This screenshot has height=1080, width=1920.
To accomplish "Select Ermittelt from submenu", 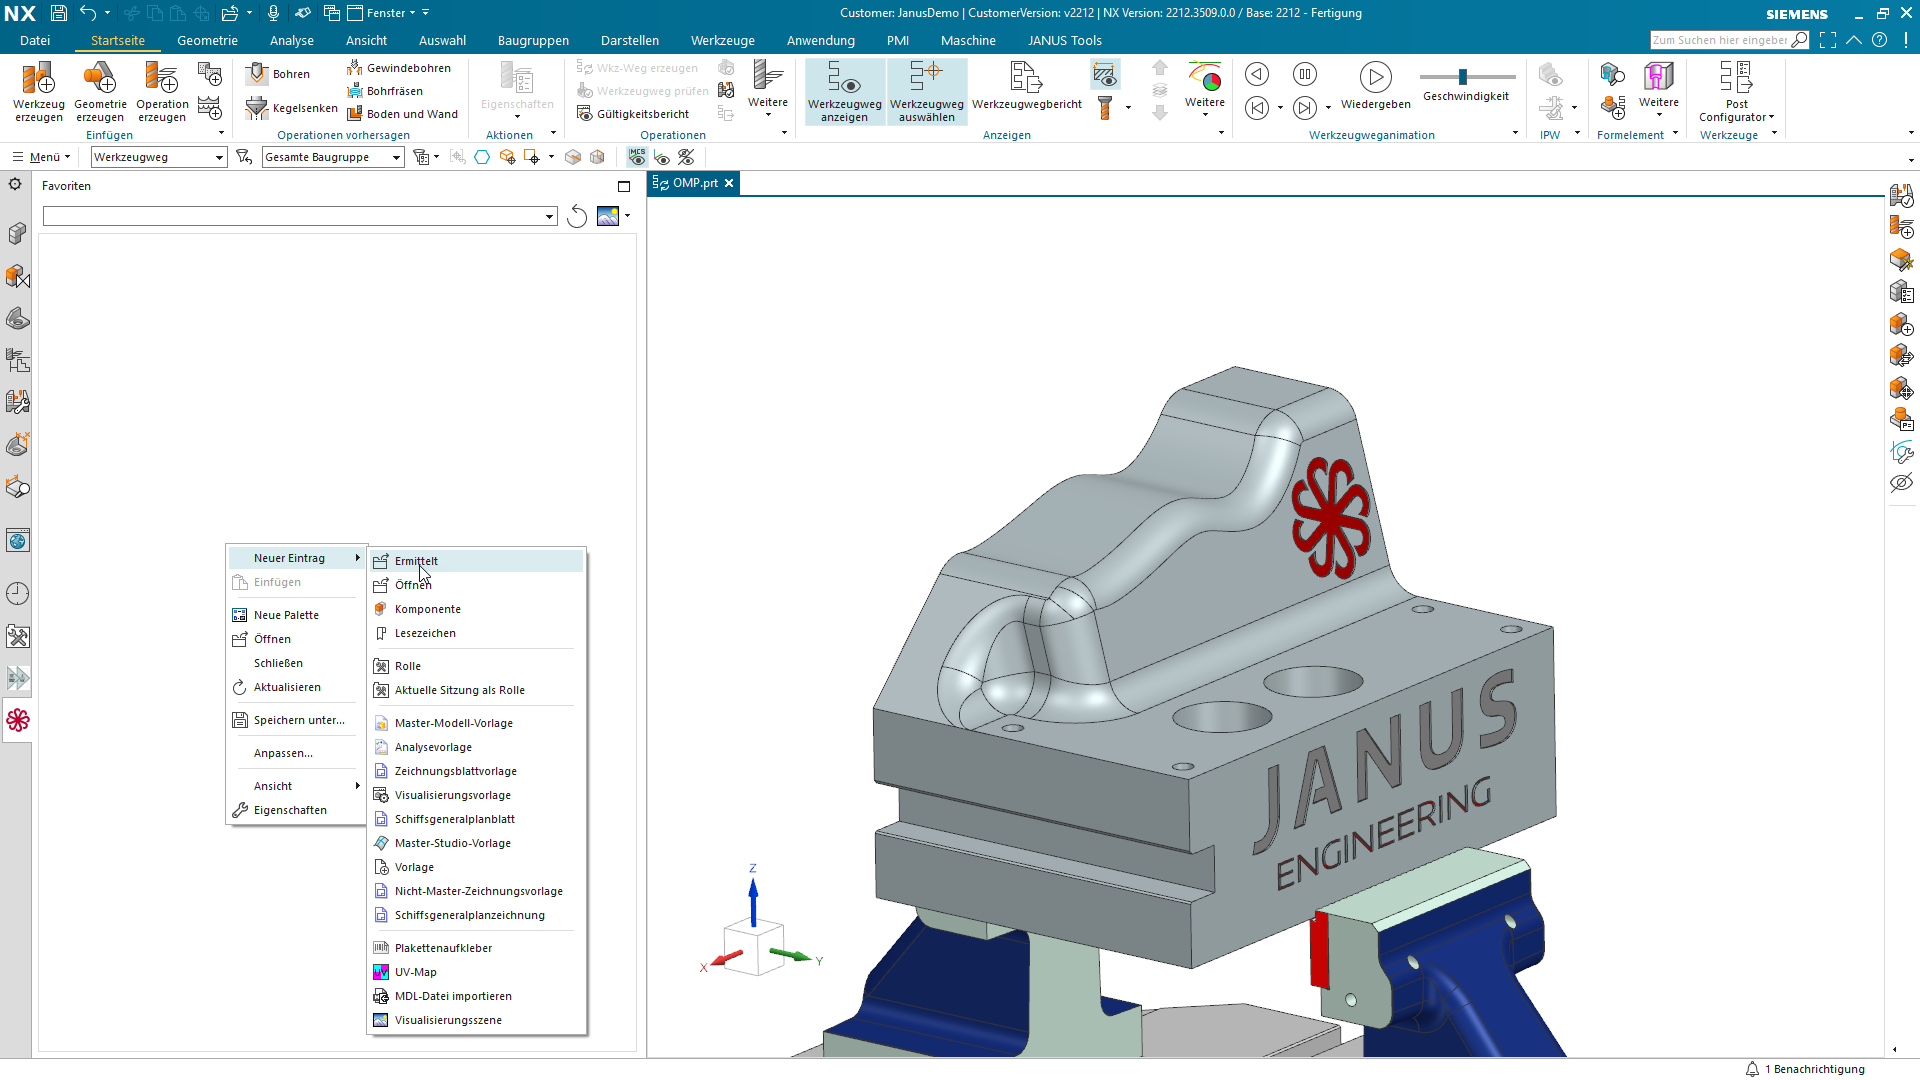I will click(475, 561).
